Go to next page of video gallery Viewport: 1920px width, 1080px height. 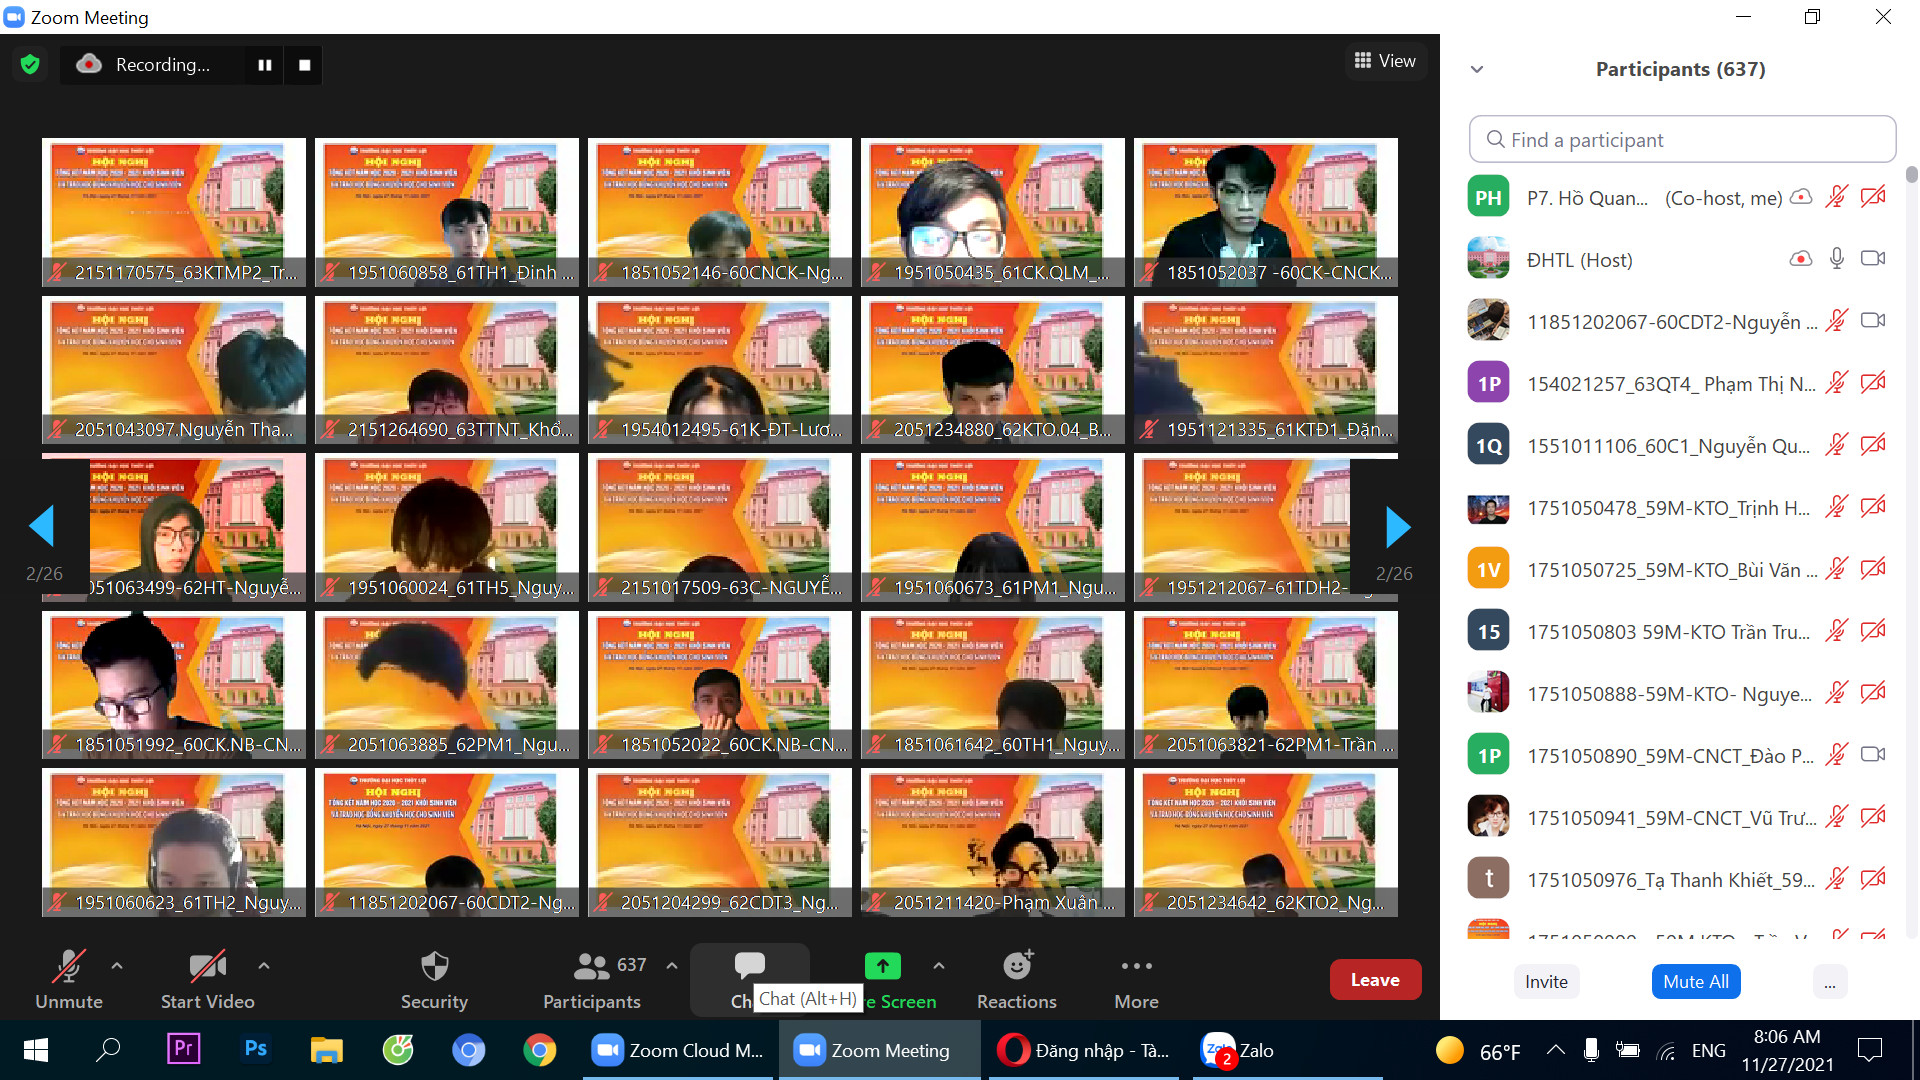1397,527
